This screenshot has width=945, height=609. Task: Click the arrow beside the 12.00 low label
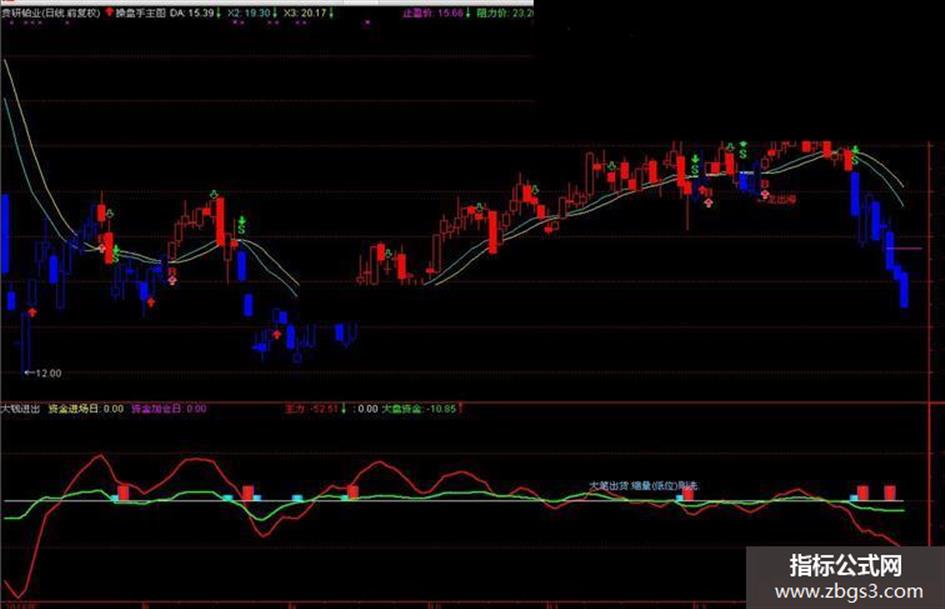click(30, 373)
